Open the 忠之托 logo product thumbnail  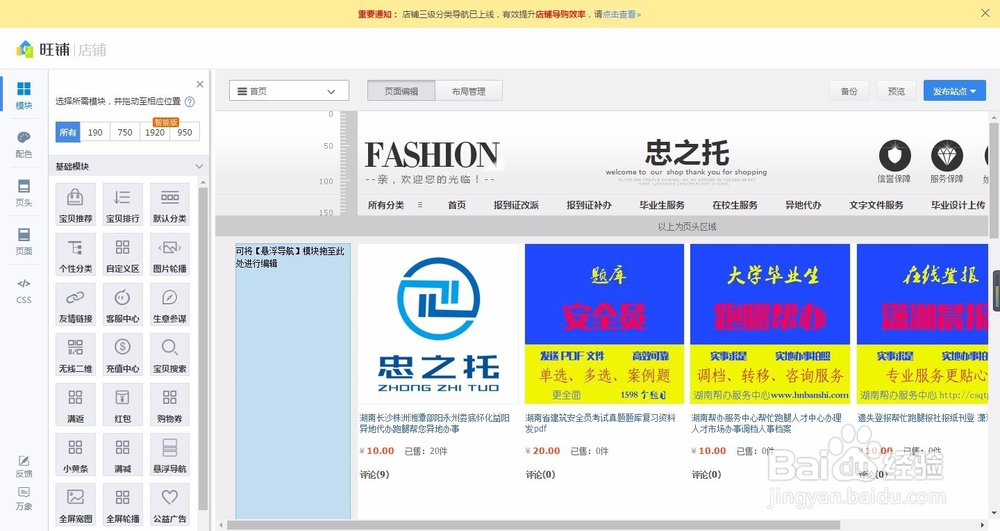coord(438,324)
